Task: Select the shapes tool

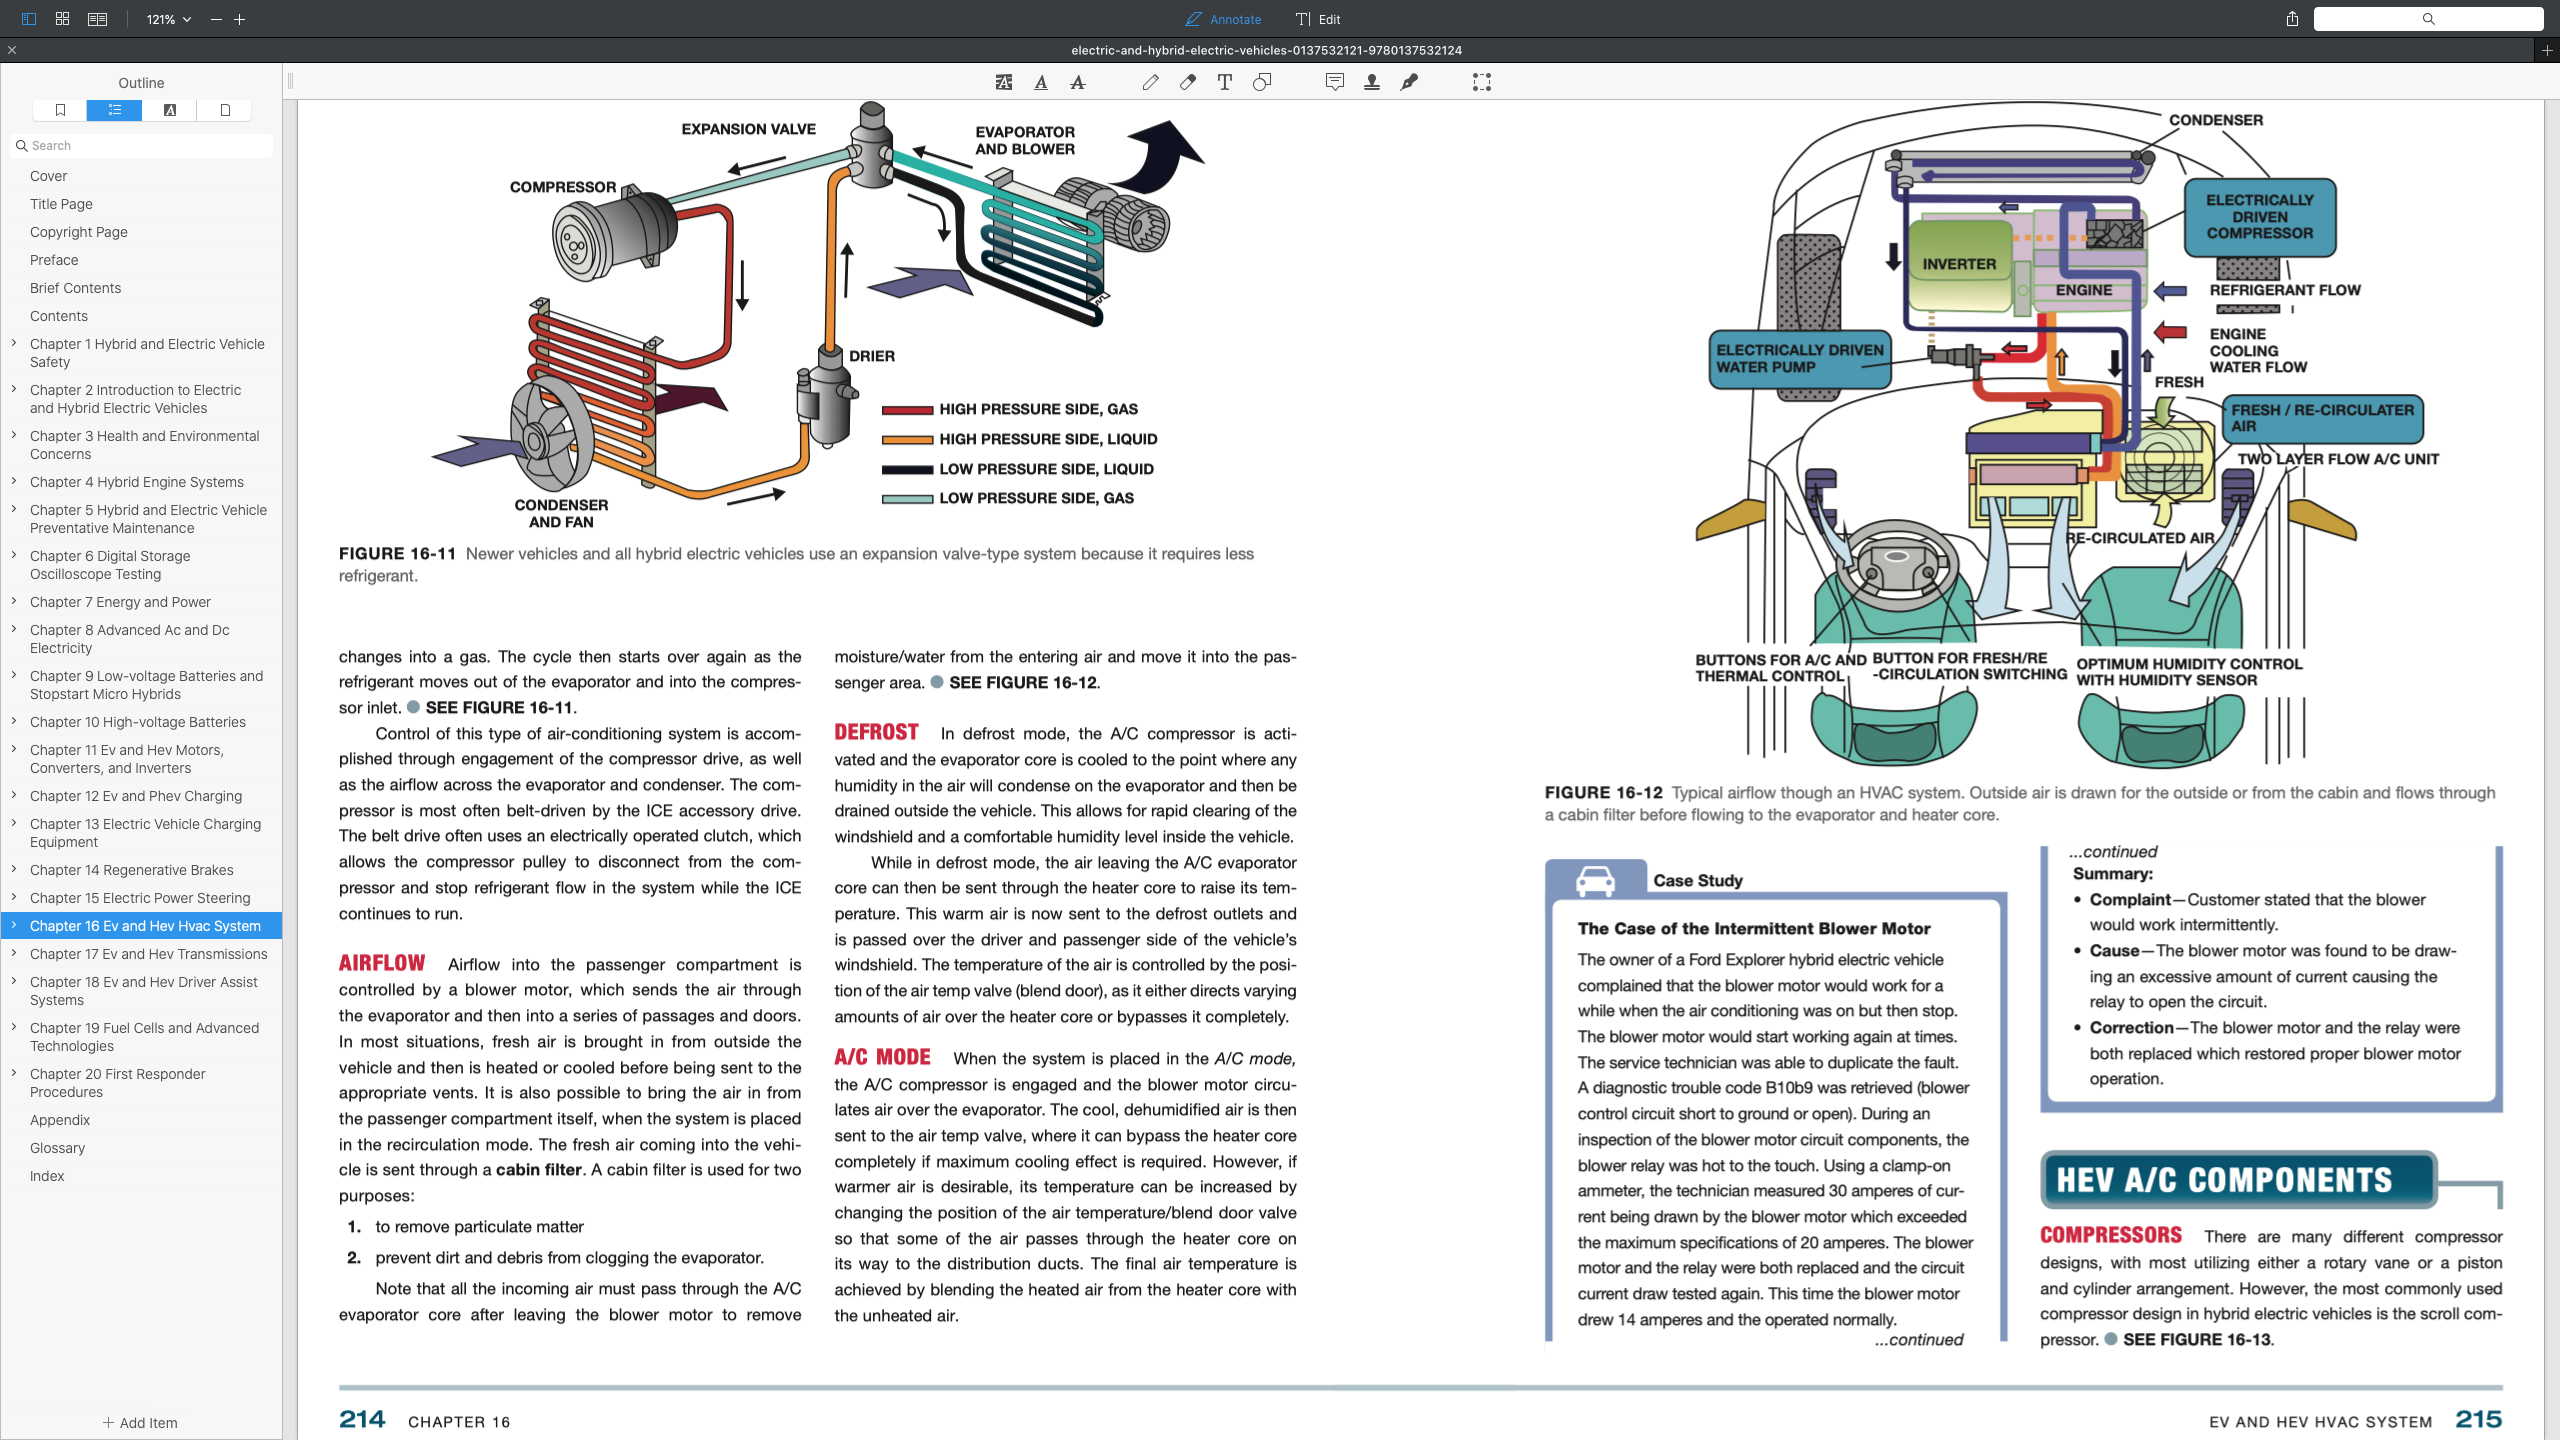Action: coord(1262,83)
